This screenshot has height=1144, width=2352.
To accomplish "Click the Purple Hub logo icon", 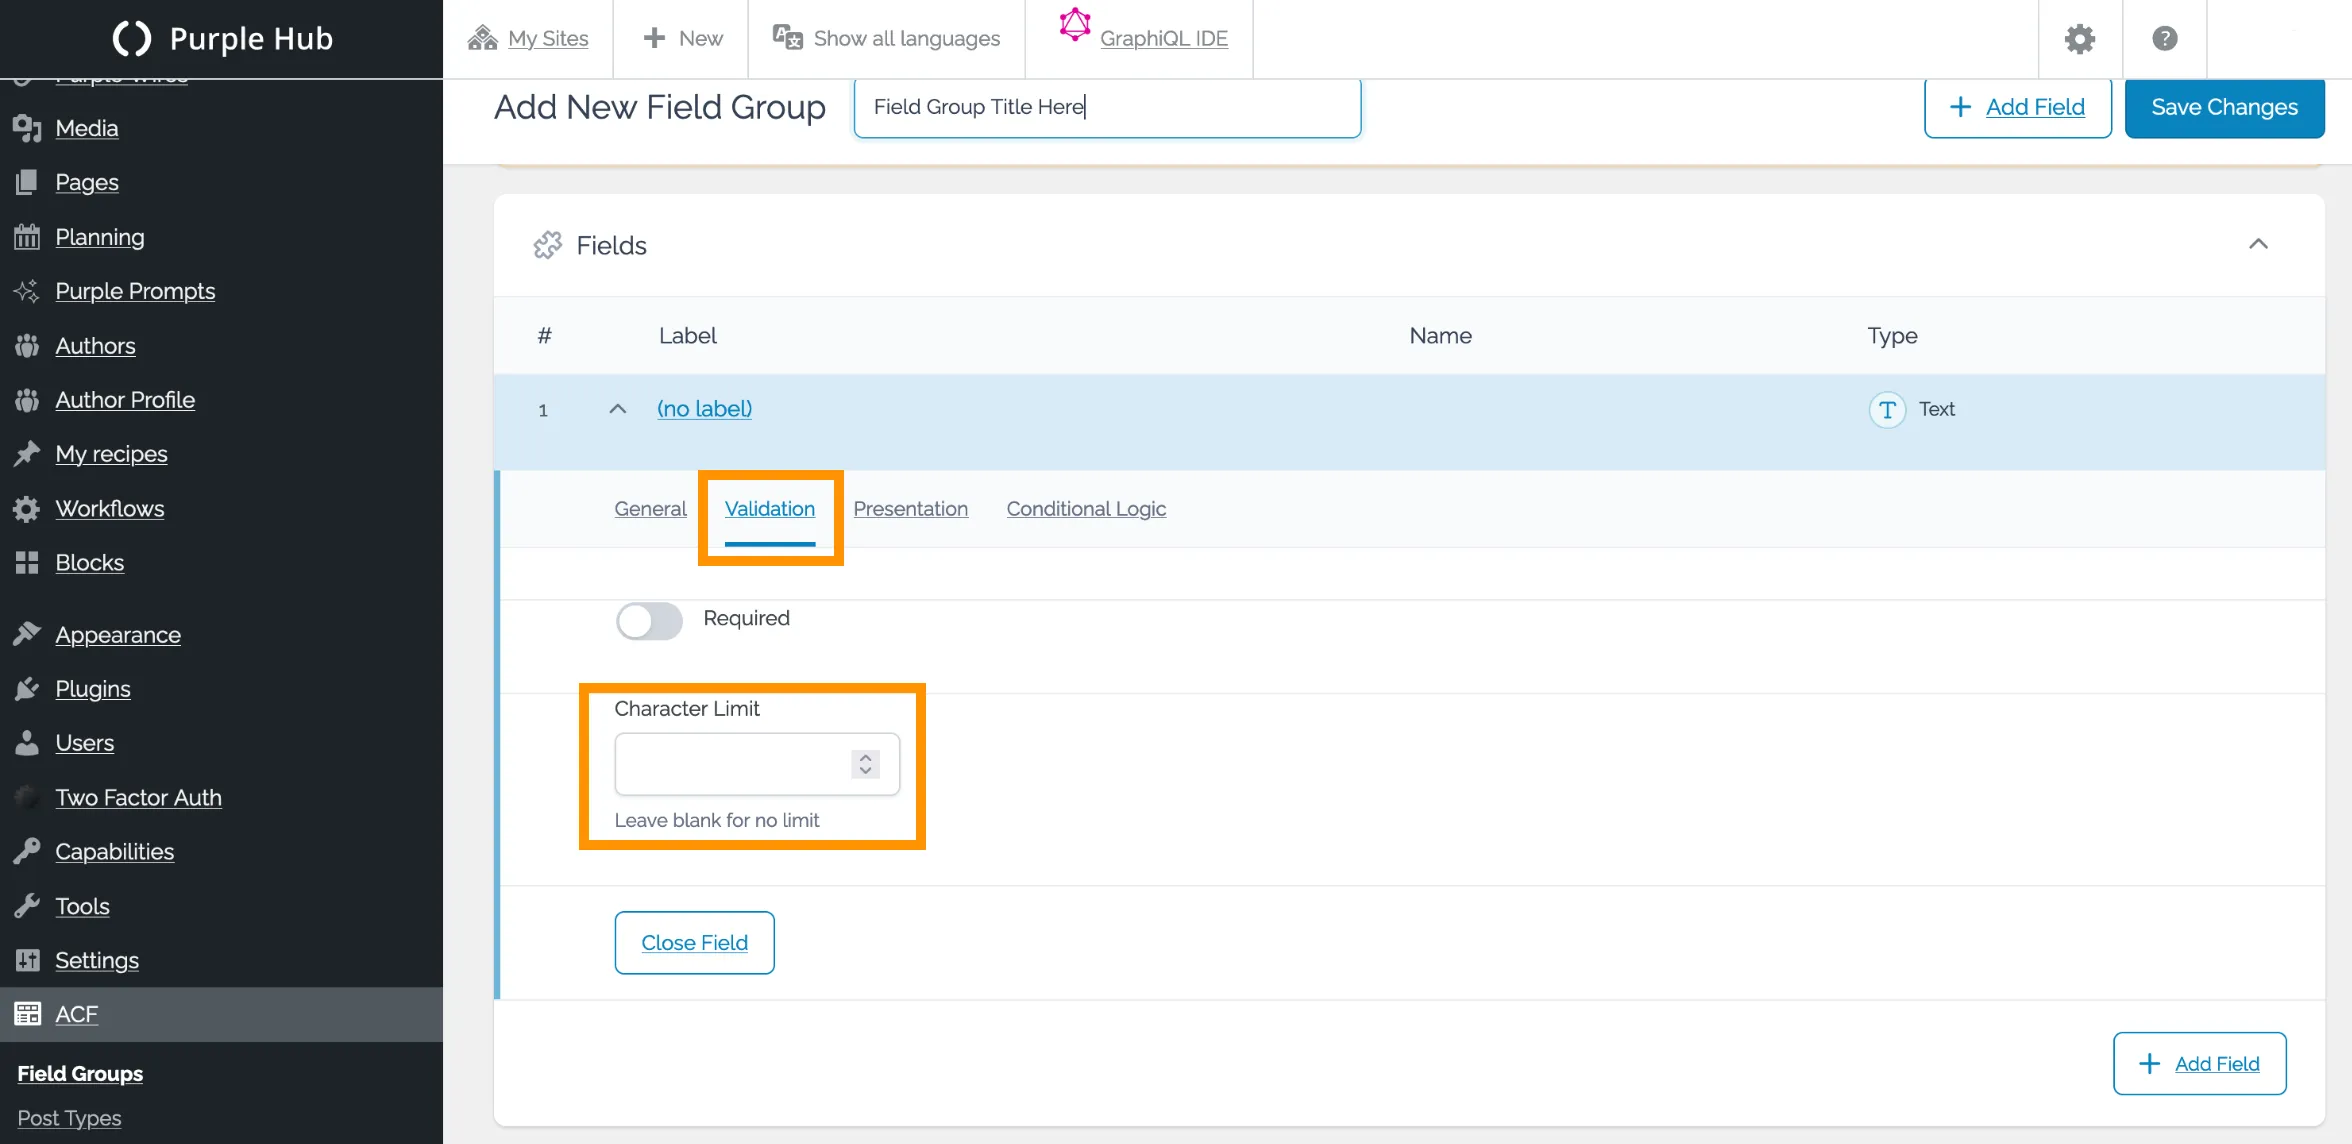I will (131, 38).
